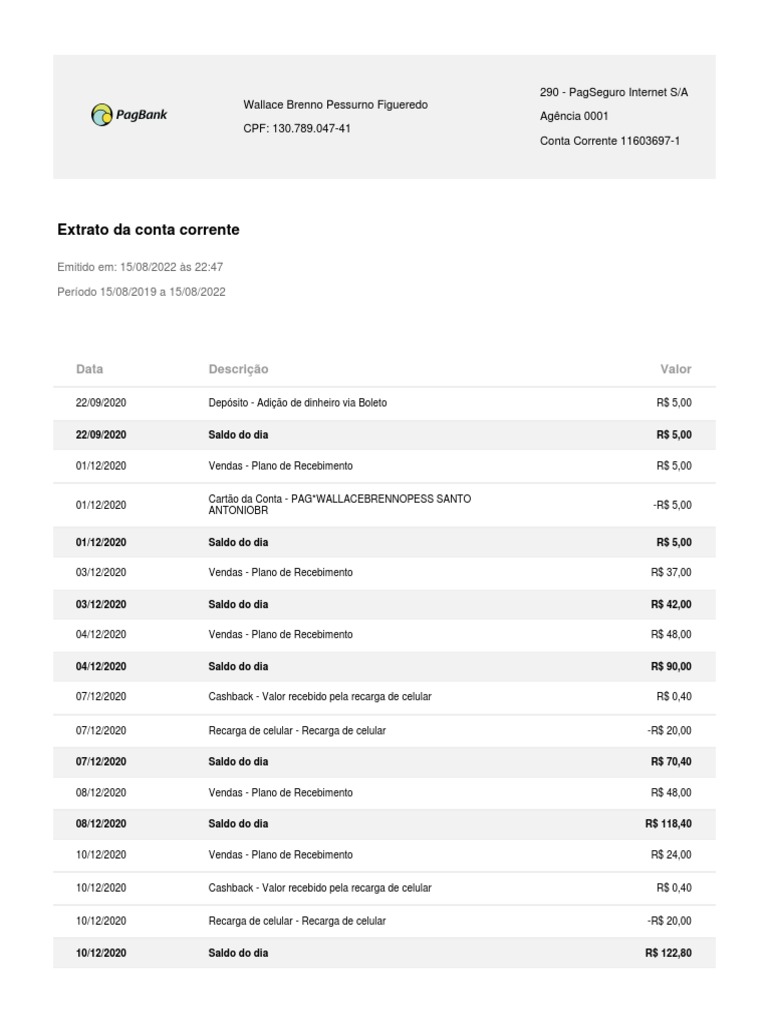Click the Data column header

pyautogui.click(x=89, y=370)
